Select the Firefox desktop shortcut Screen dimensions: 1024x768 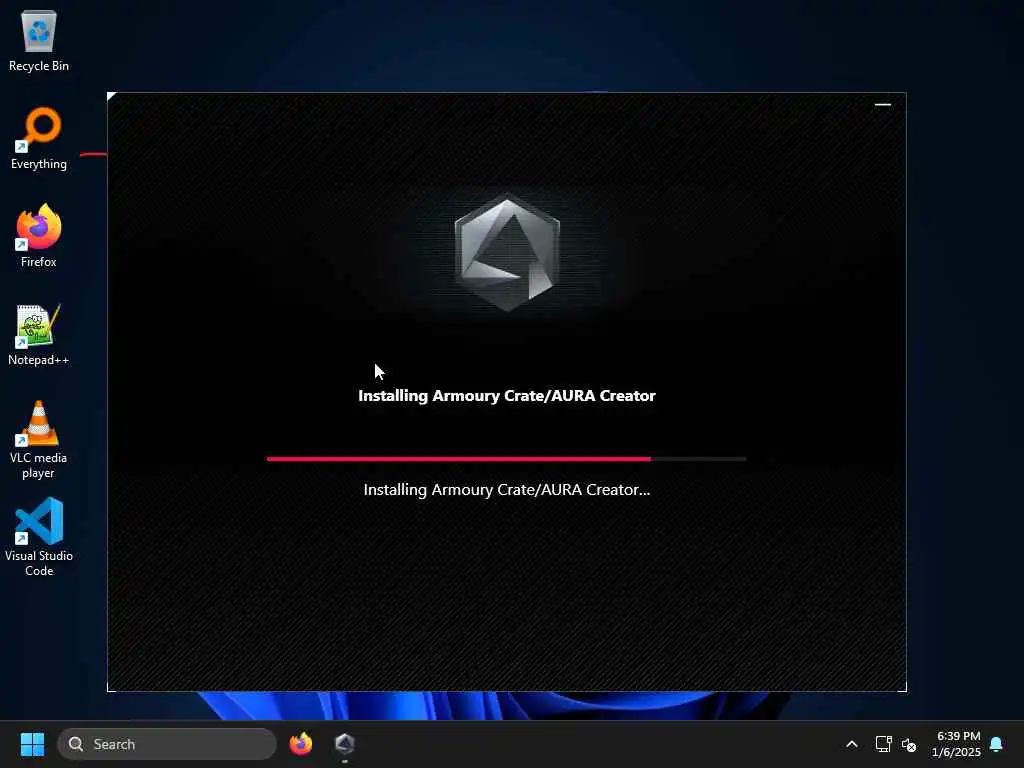(39, 236)
